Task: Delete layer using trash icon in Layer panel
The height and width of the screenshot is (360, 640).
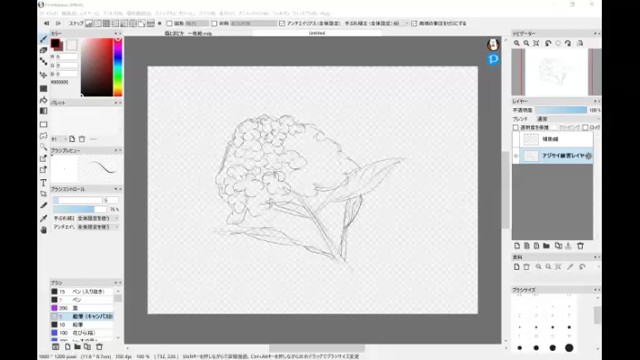Action: [x=580, y=246]
